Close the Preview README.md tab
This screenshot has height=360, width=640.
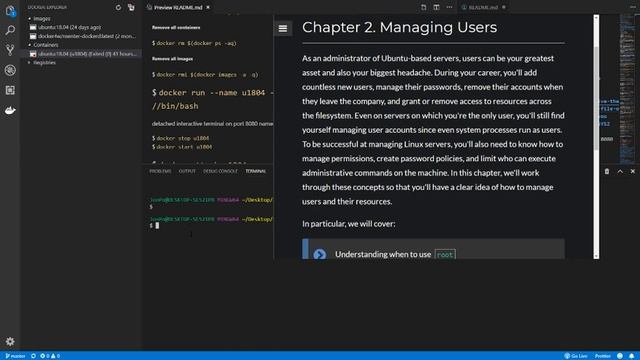coord(208,7)
